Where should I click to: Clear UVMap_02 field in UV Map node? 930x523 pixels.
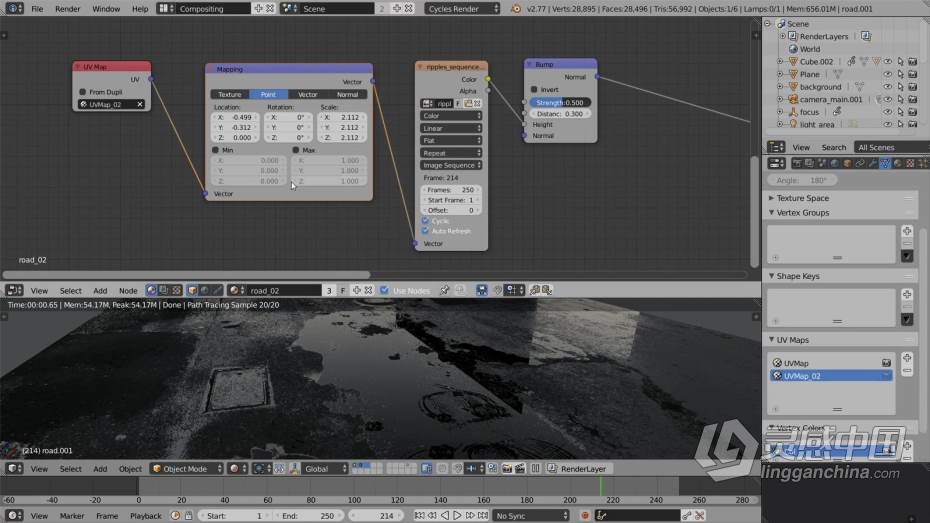click(x=140, y=104)
